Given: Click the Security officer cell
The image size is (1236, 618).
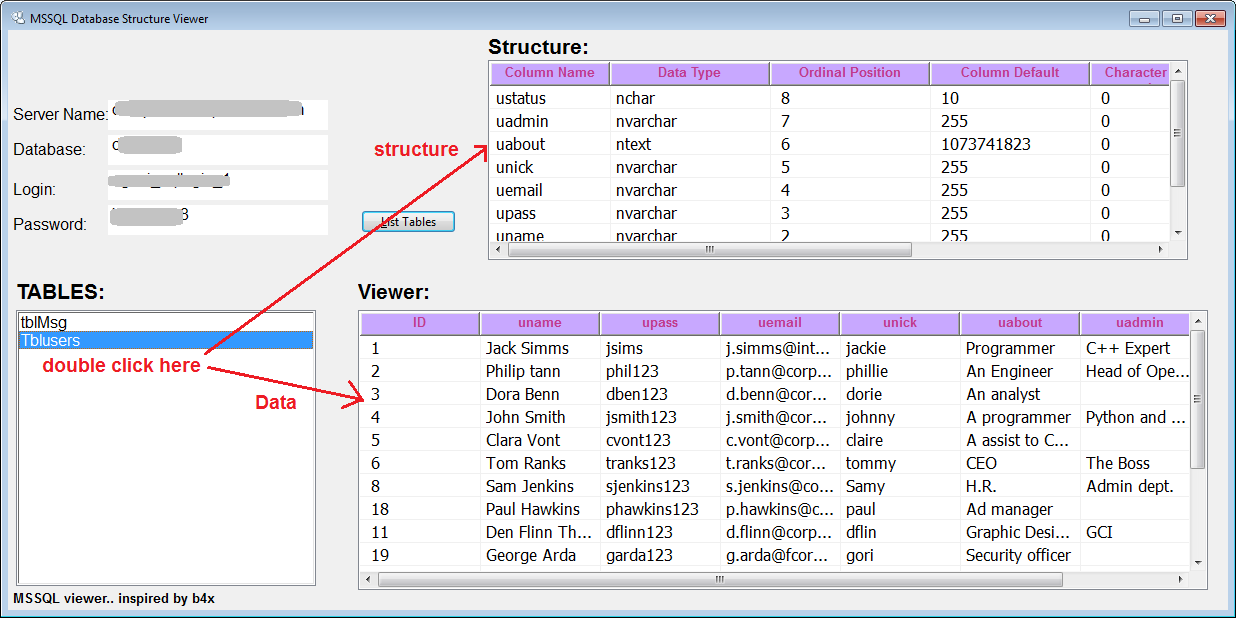Looking at the screenshot, I should click(x=1020, y=555).
